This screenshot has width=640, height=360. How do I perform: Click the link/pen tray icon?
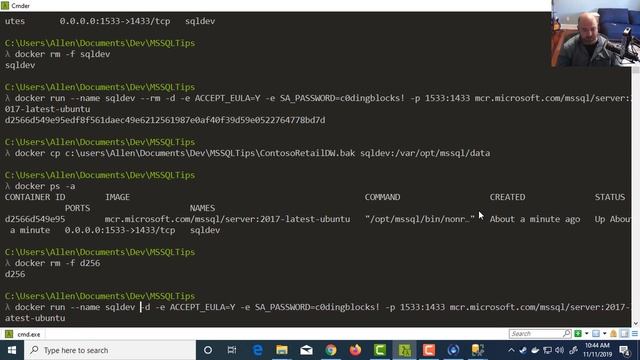pos(573,350)
